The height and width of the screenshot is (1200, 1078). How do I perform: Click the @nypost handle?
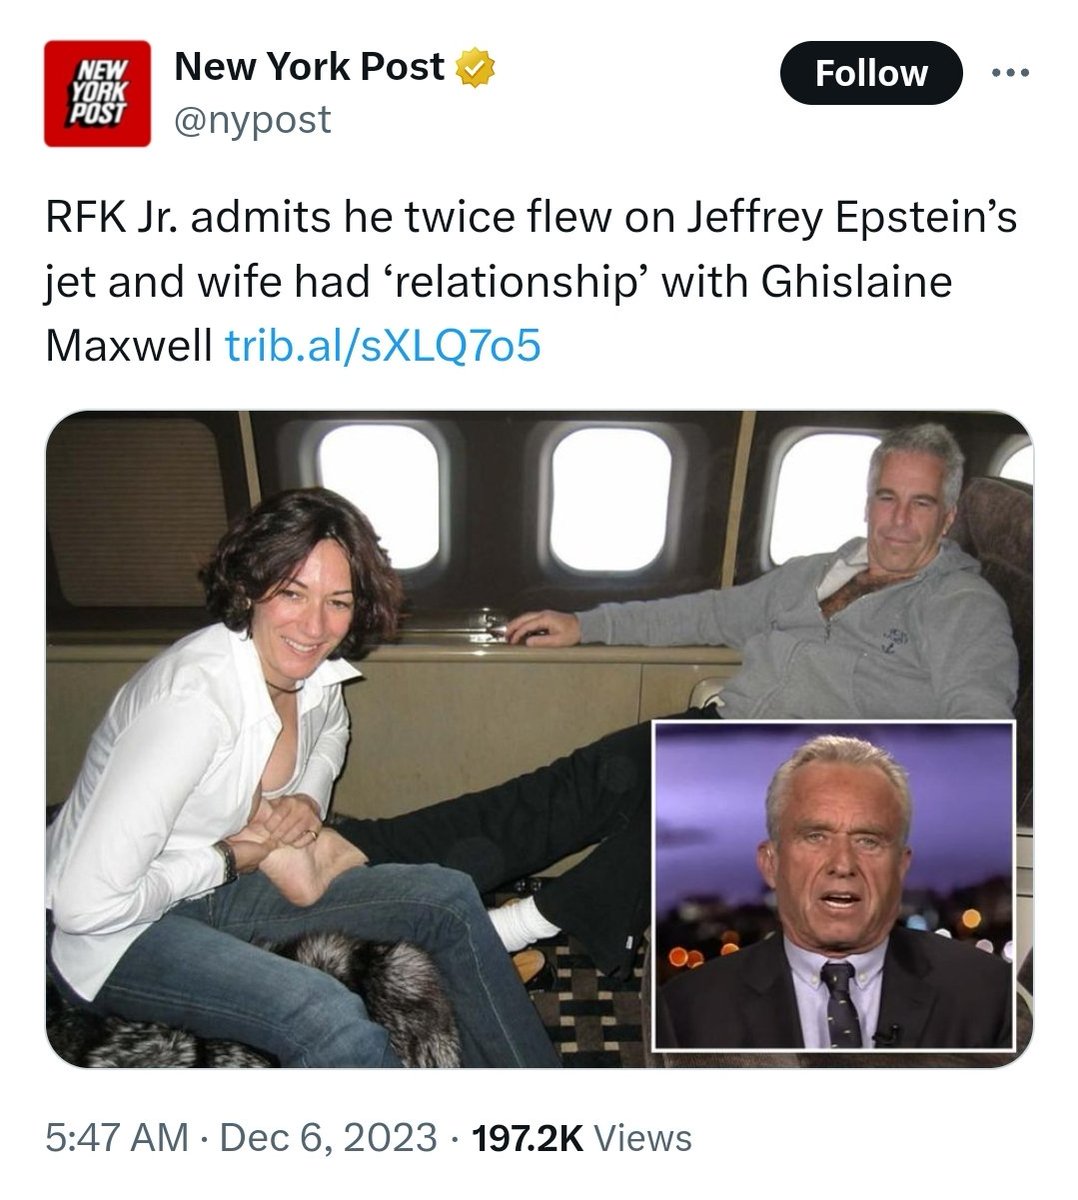click(252, 120)
